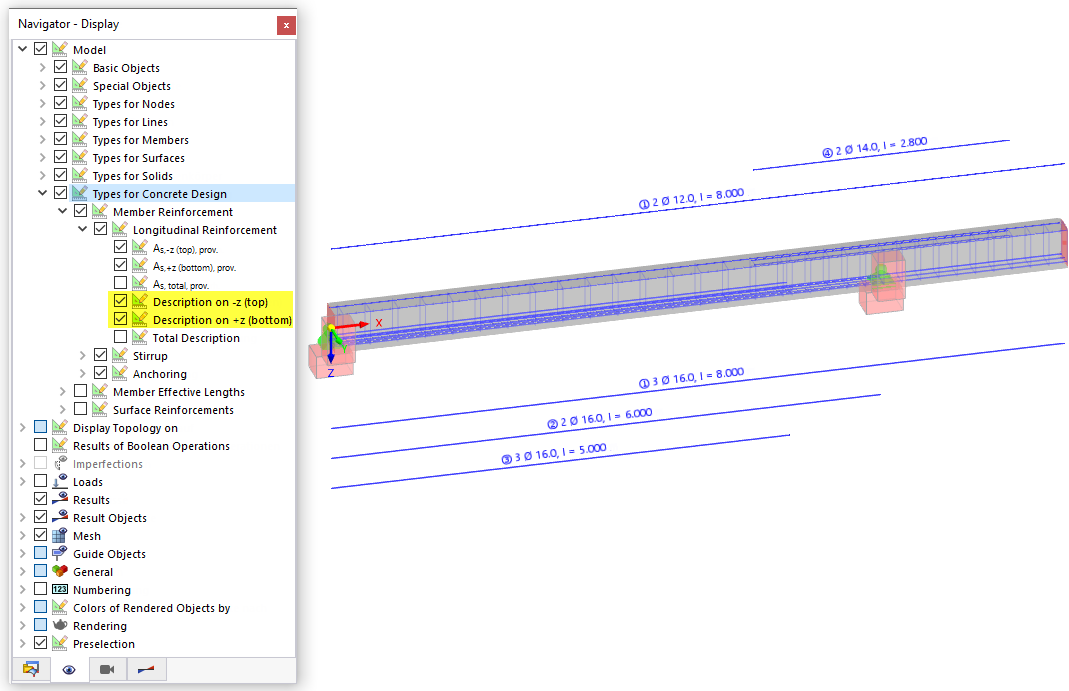The height and width of the screenshot is (691, 1069).
Task: Disable Description on -z (top)
Action: tap(120, 301)
